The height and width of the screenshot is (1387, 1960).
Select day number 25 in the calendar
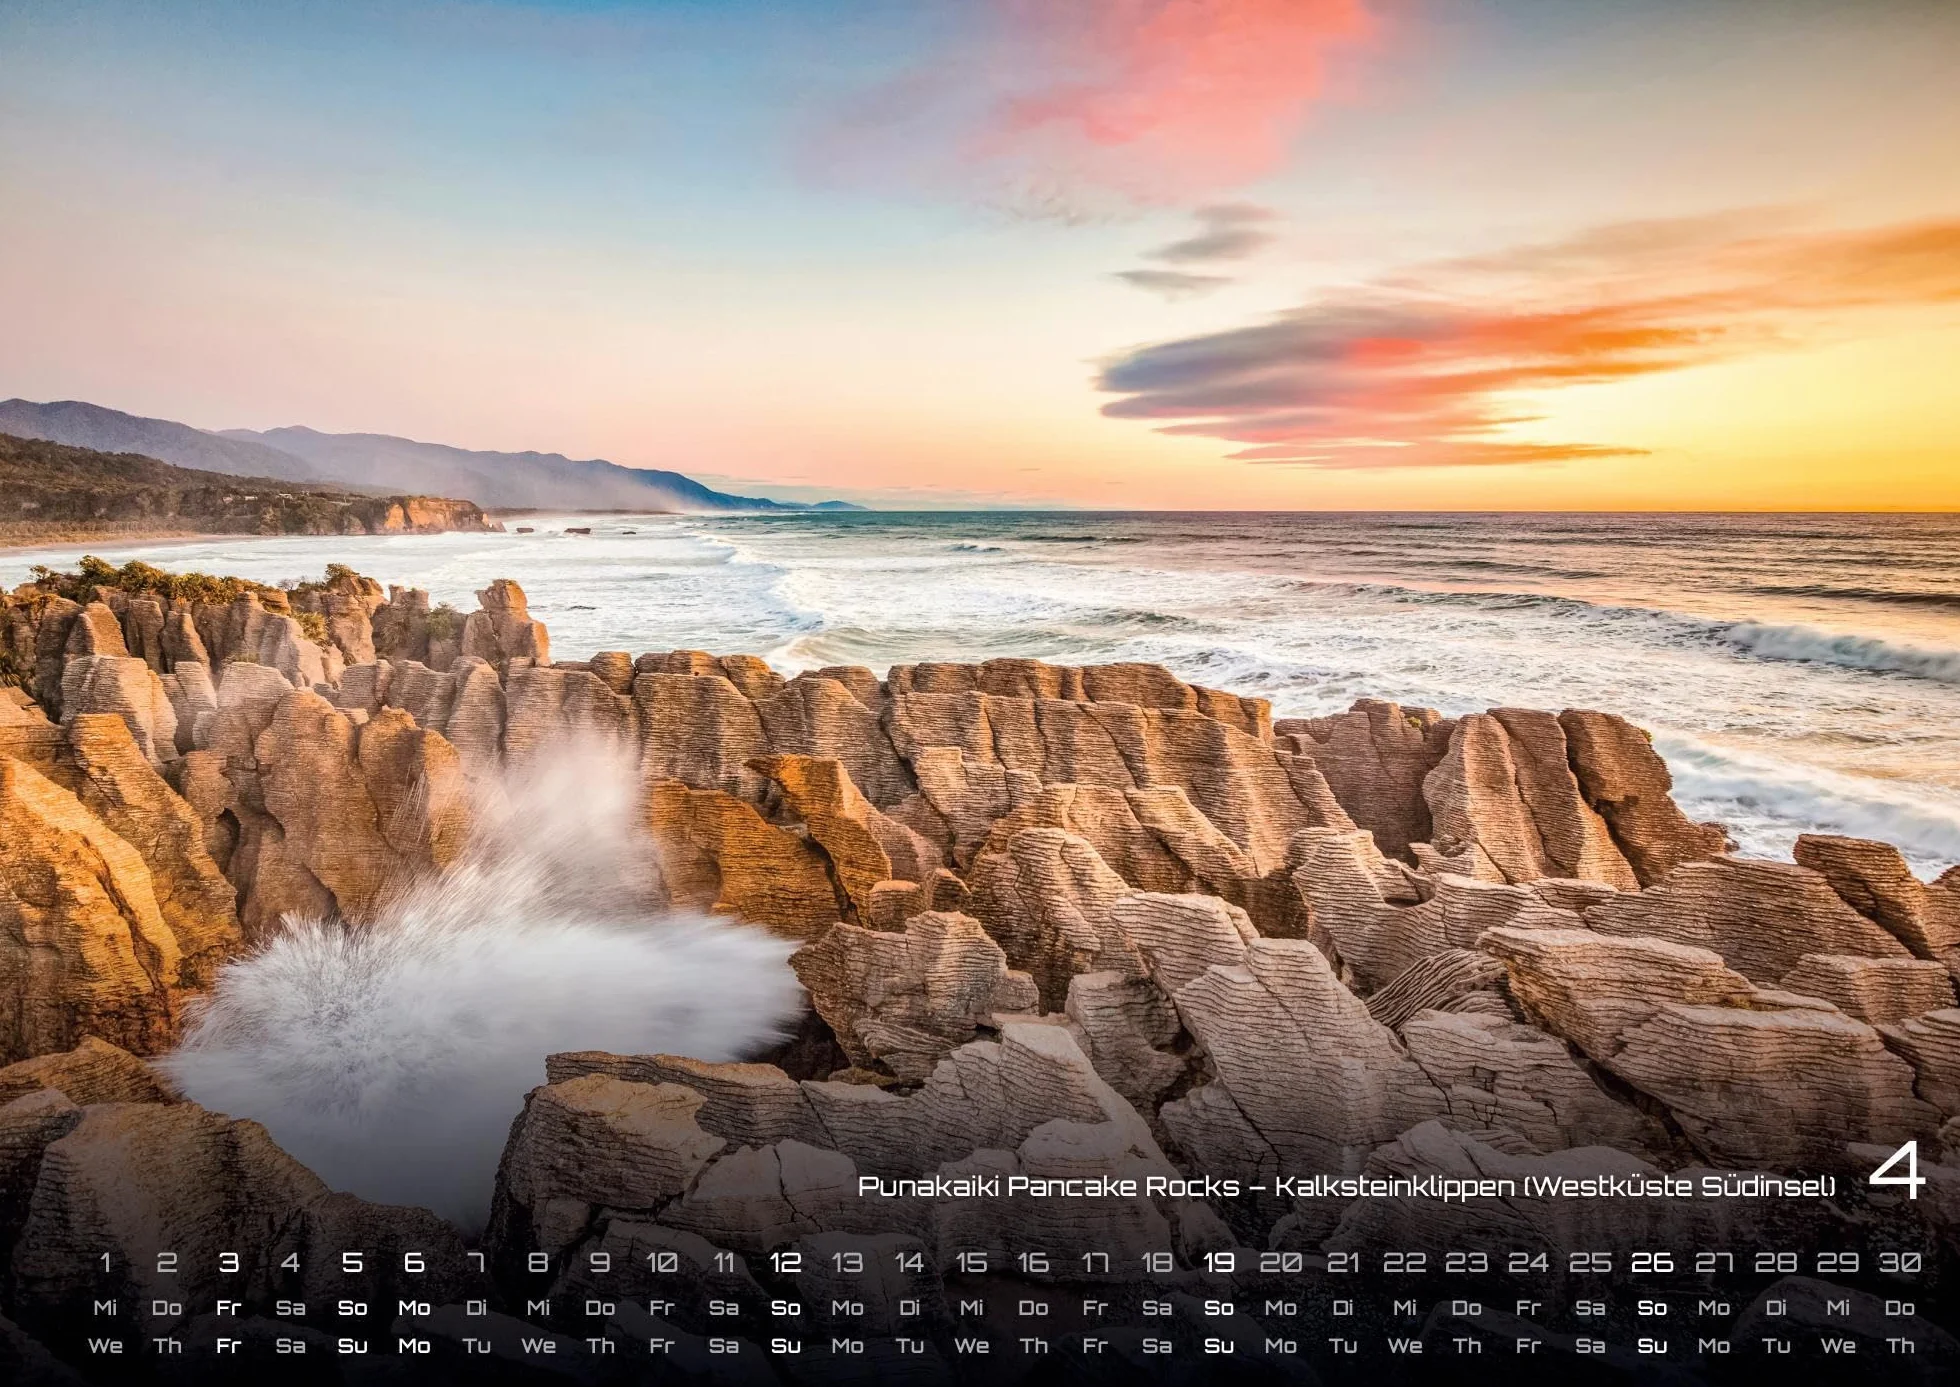click(1590, 1263)
